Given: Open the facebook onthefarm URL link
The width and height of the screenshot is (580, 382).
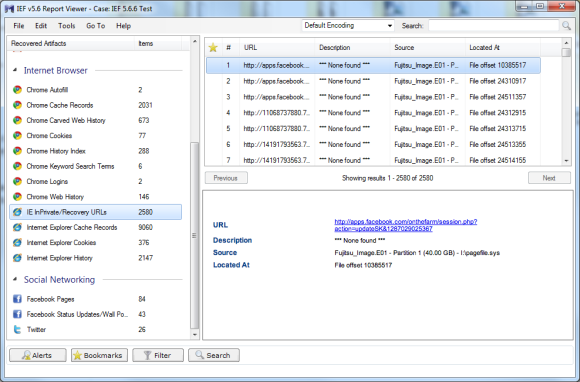Looking at the screenshot, I should pos(405,225).
